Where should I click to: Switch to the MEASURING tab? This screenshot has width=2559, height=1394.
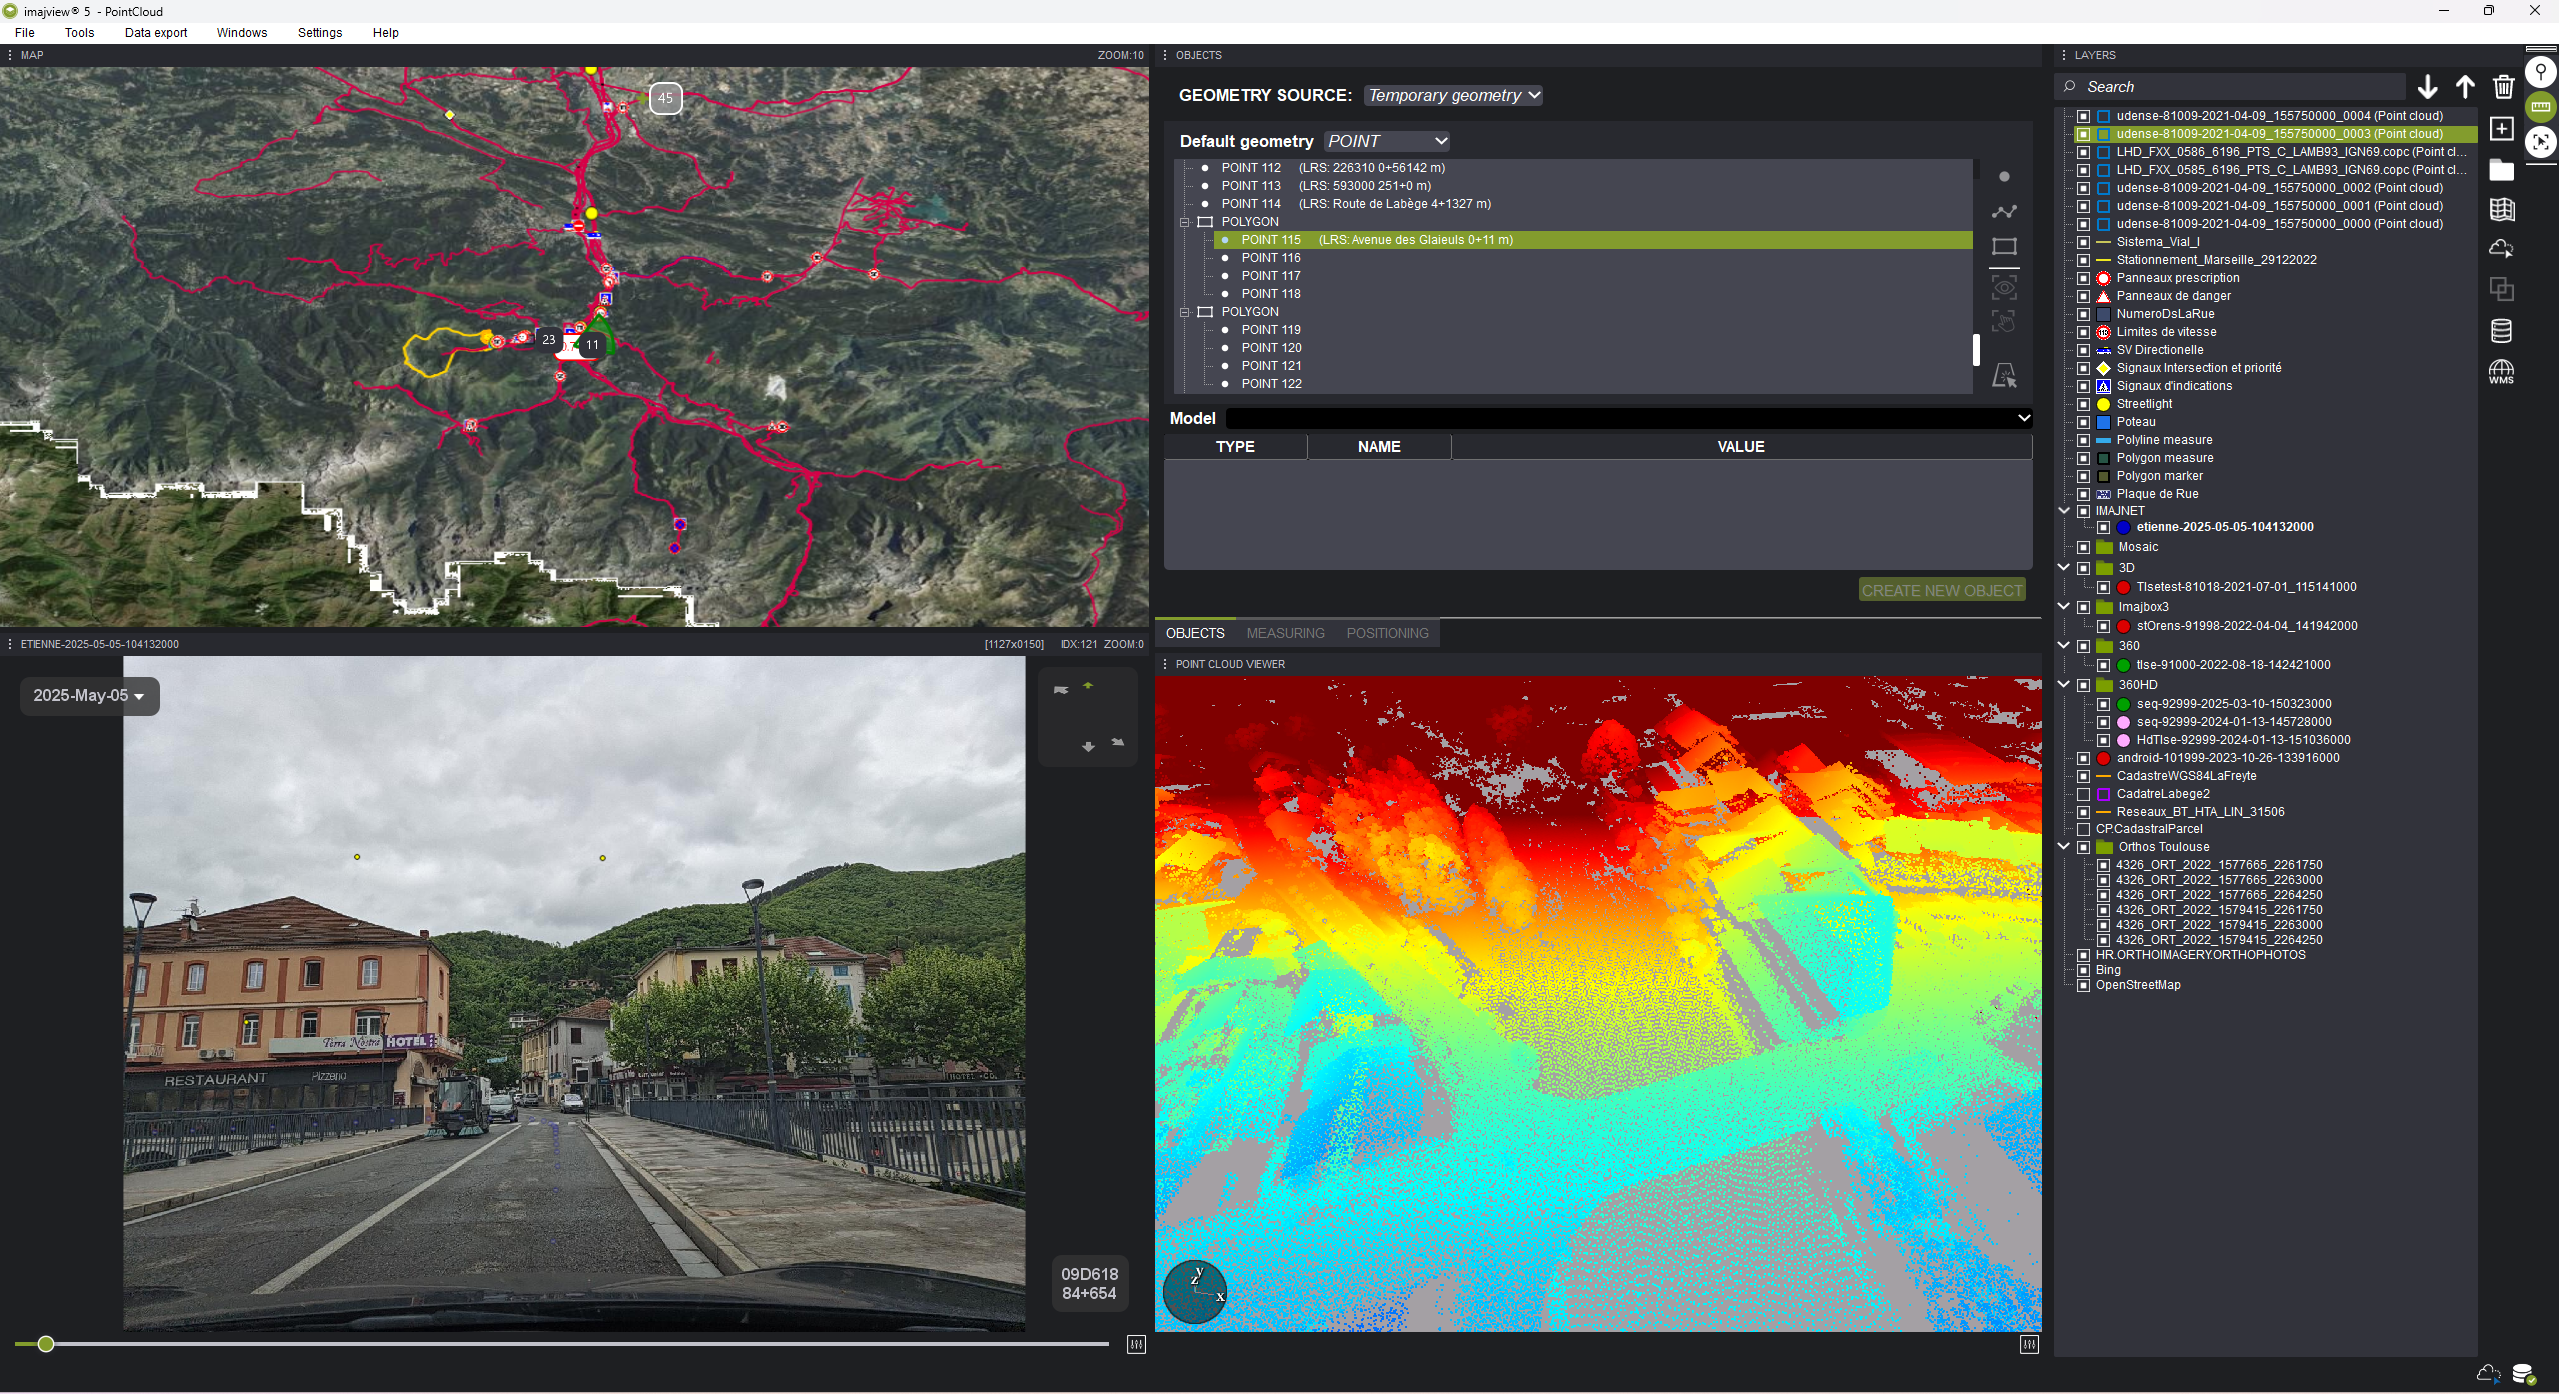pyautogui.click(x=1285, y=633)
